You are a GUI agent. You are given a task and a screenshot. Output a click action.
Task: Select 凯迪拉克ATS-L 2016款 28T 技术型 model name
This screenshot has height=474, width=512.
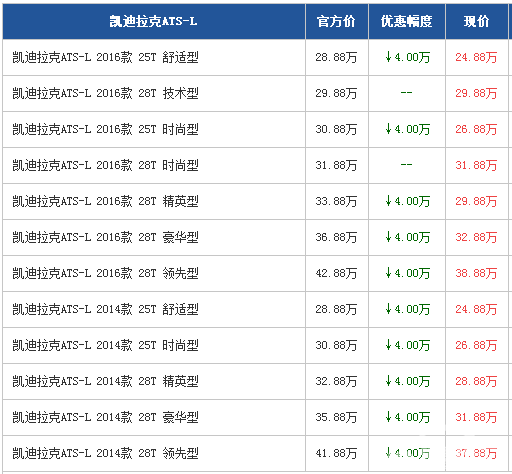105,93
